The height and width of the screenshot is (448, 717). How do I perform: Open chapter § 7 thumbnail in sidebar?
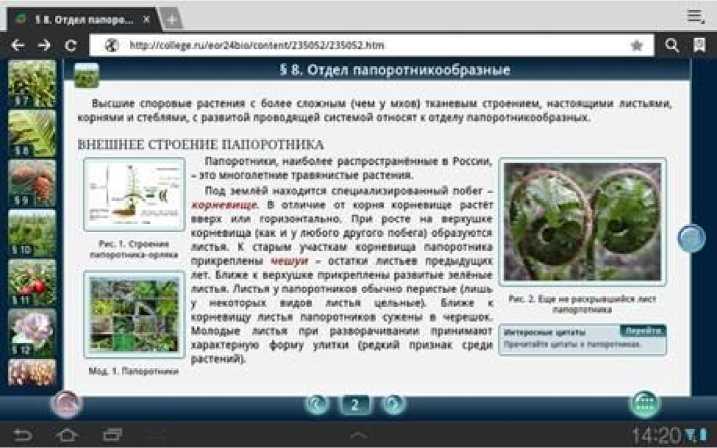point(32,84)
